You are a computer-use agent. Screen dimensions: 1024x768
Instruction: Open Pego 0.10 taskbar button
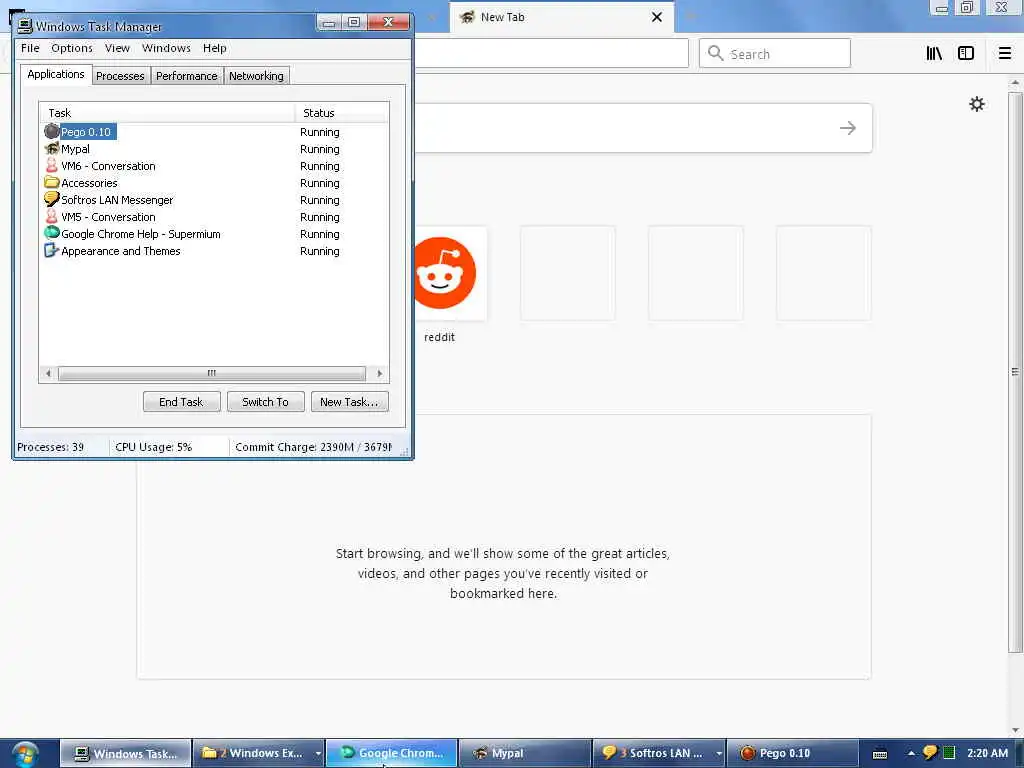pos(792,754)
